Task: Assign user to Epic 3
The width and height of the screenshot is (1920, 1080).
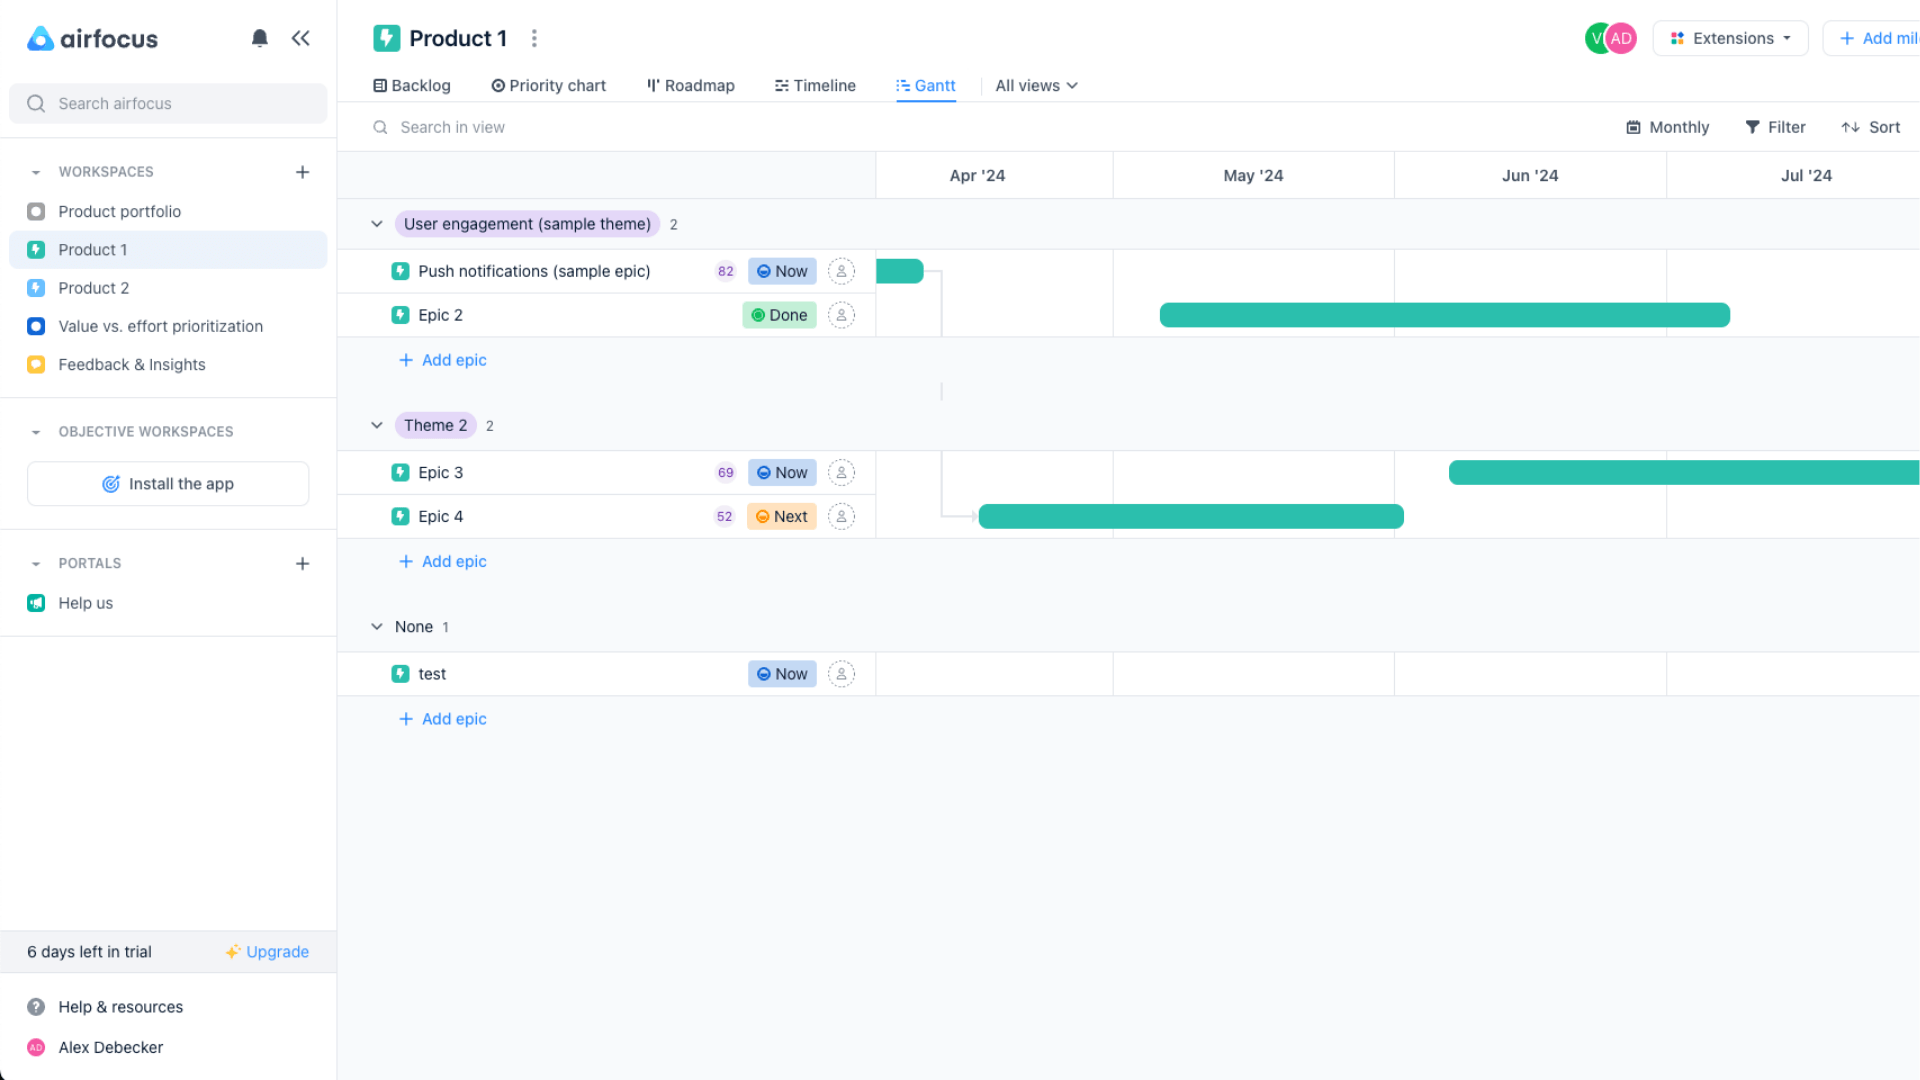Action: 841,472
